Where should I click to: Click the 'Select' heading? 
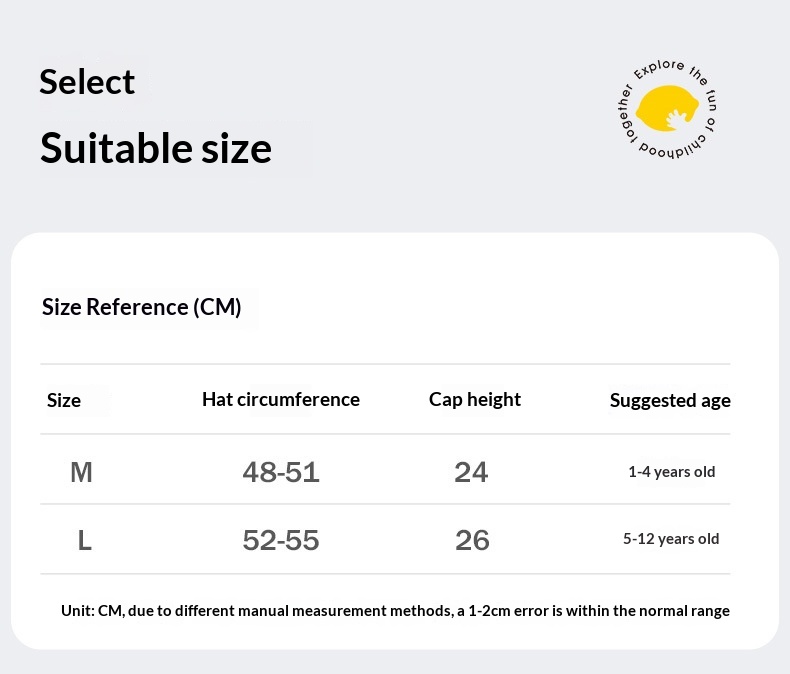point(87,82)
